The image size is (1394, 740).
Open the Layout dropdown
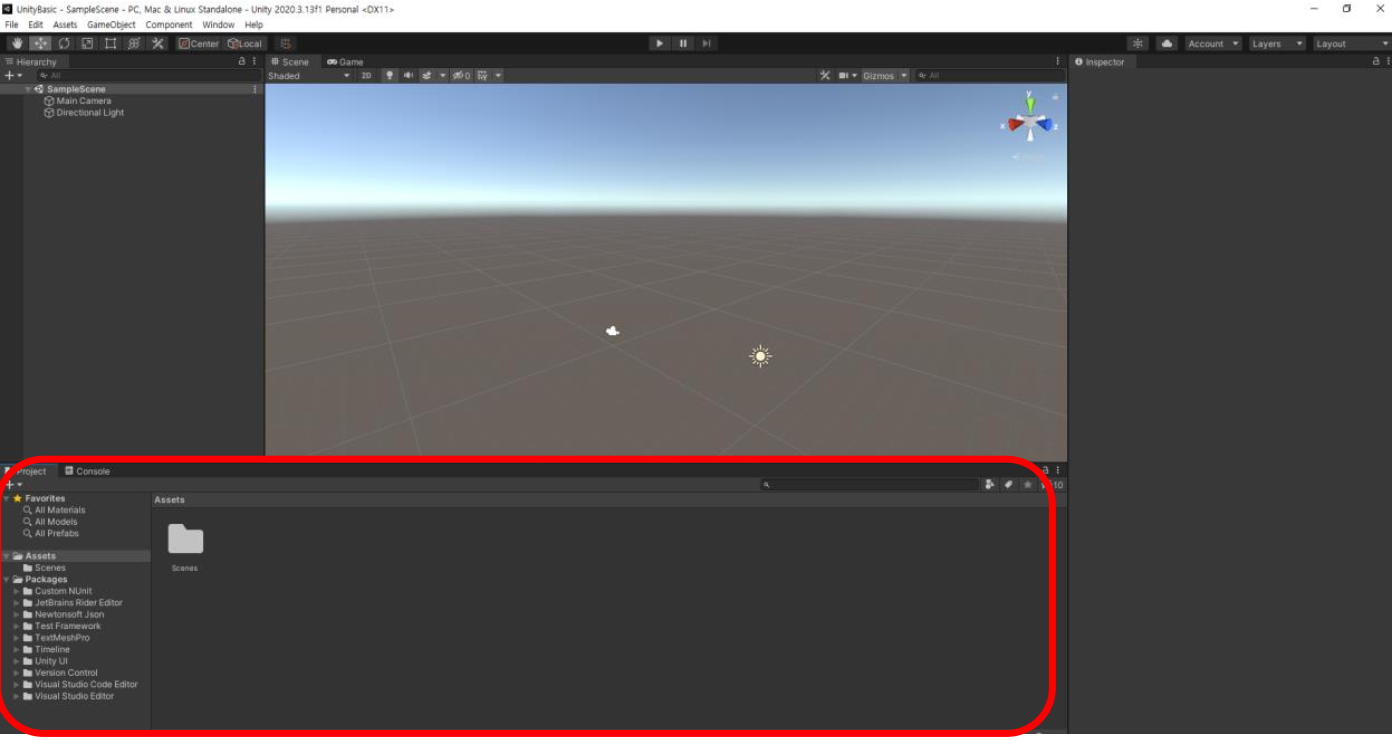(1351, 44)
